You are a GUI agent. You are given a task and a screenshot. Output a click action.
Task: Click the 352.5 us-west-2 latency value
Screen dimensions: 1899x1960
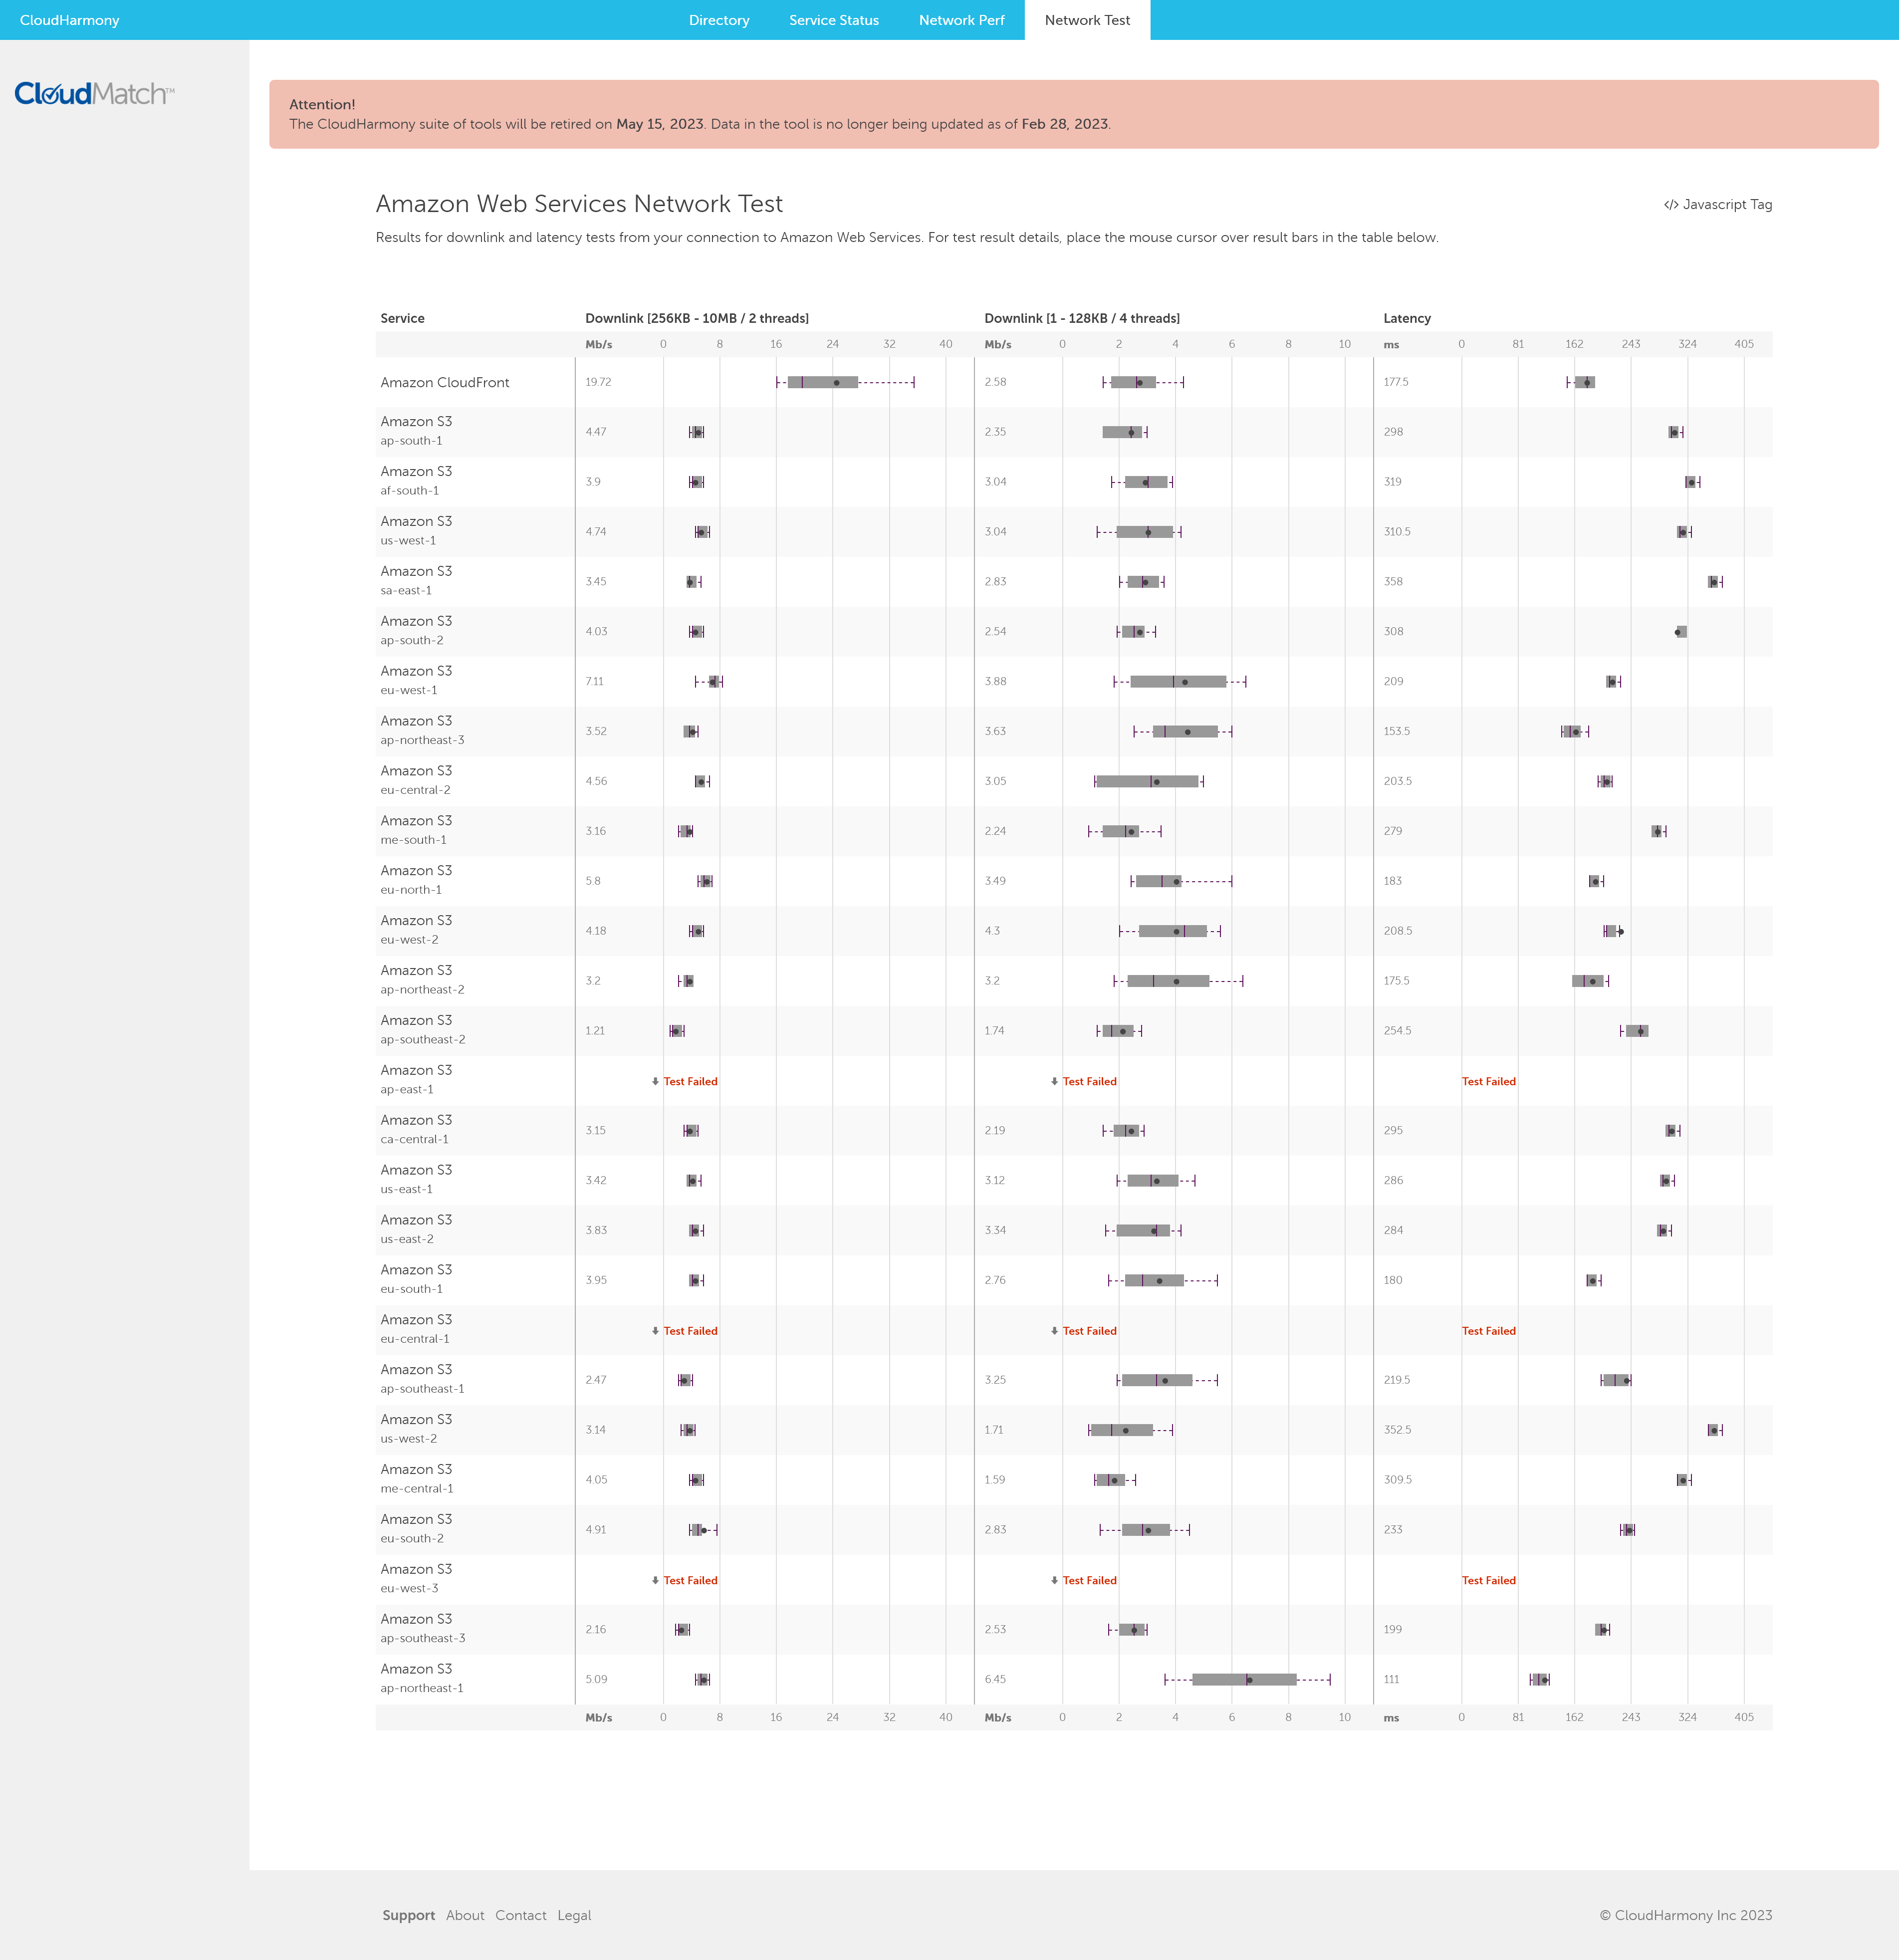point(1397,1430)
